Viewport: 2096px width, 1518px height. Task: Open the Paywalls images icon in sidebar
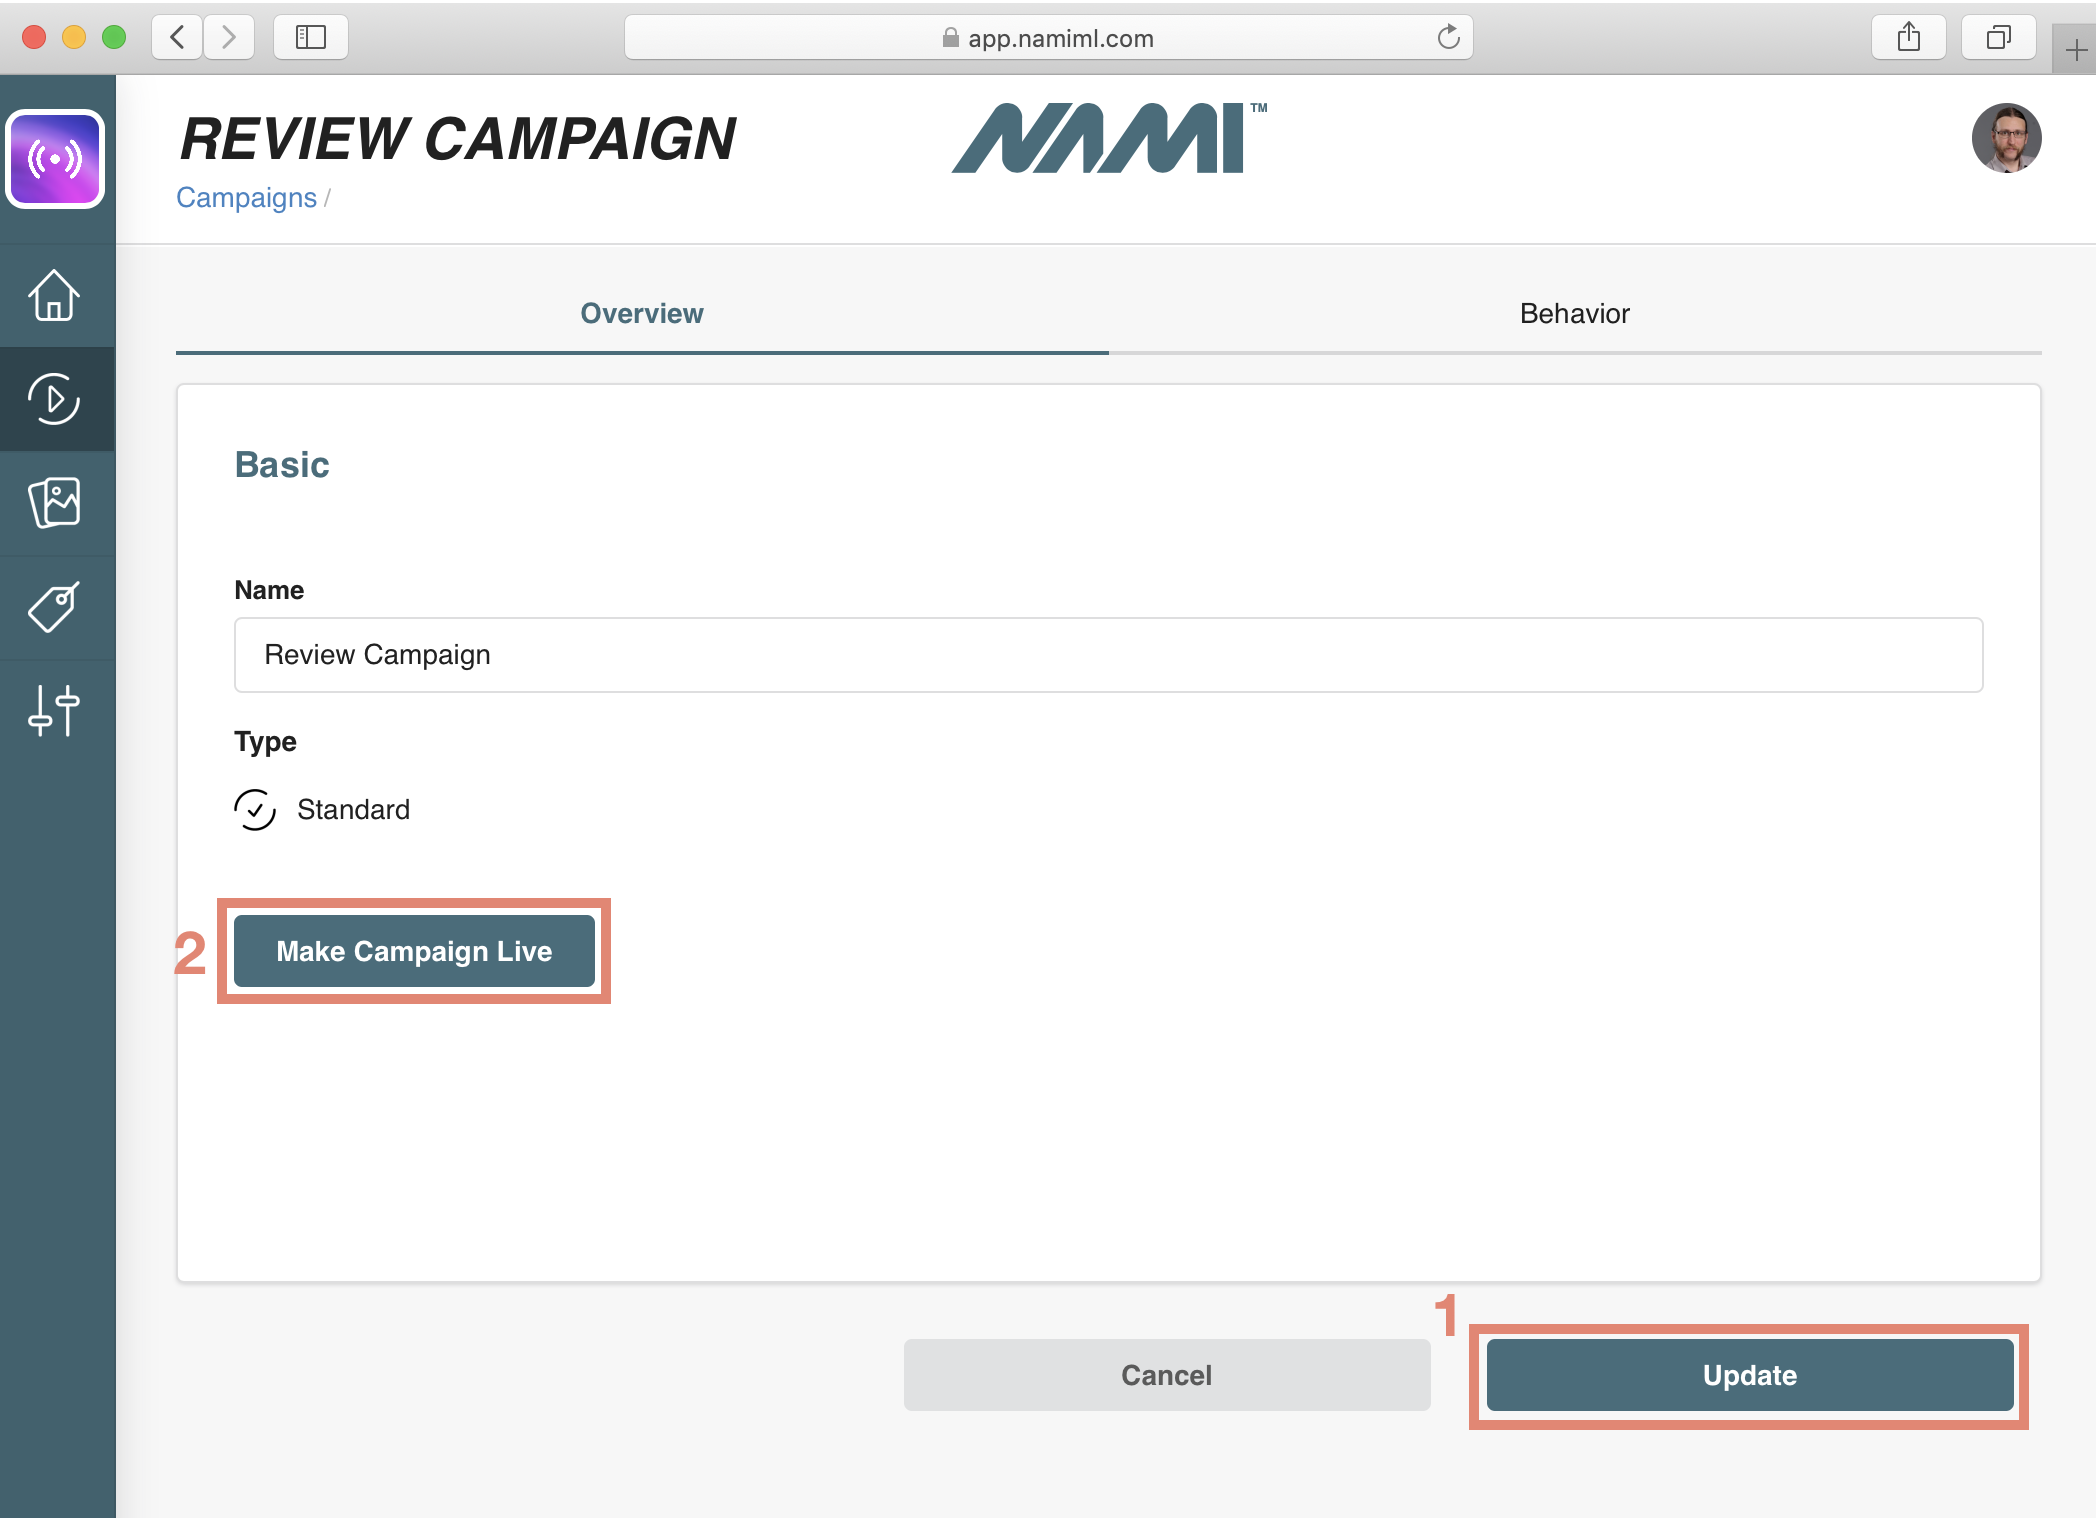click(55, 502)
